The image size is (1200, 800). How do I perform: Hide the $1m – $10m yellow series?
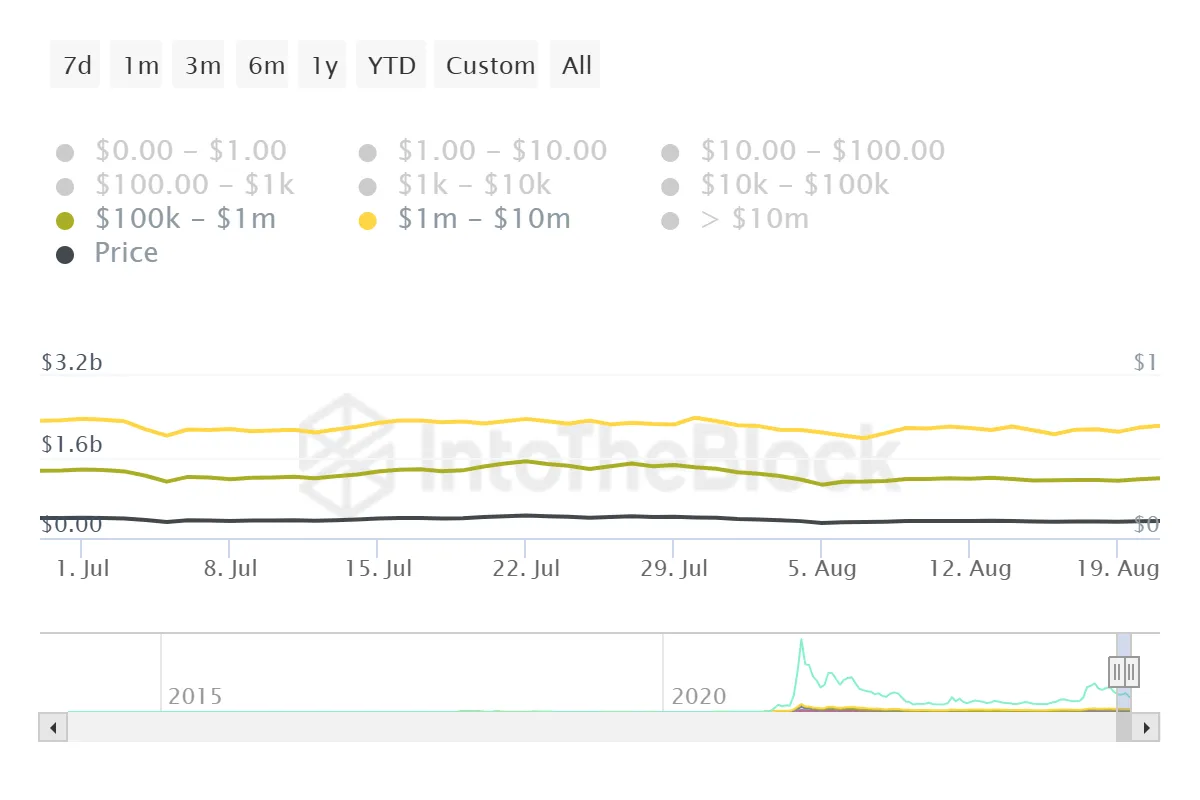(x=483, y=219)
